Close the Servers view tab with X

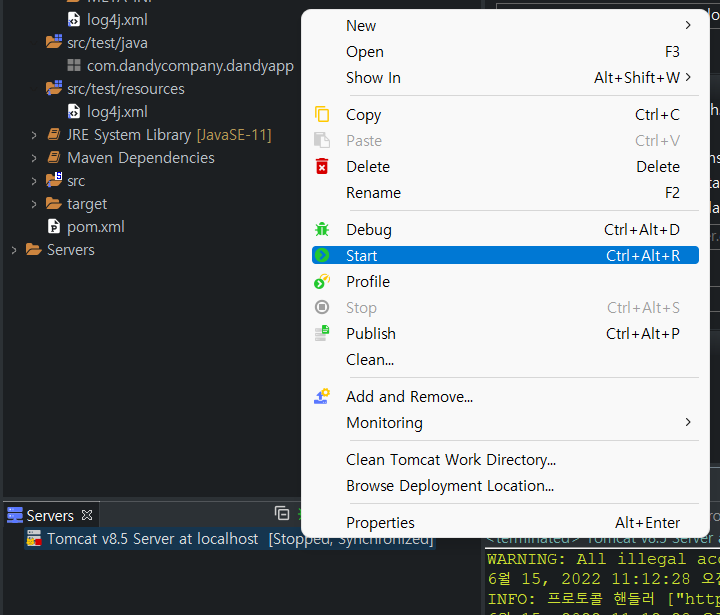pos(87,515)
